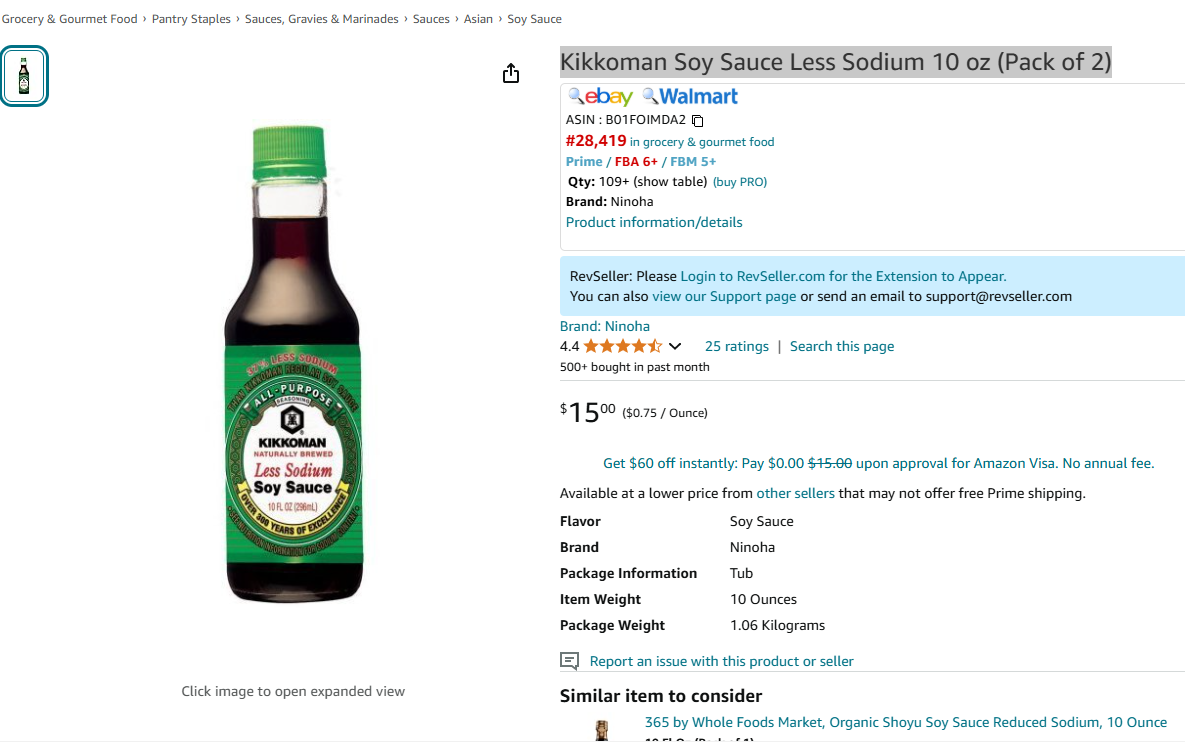Click main product image to expand
This screenshot has width=1185, height=742.
(x=293, y=364)
